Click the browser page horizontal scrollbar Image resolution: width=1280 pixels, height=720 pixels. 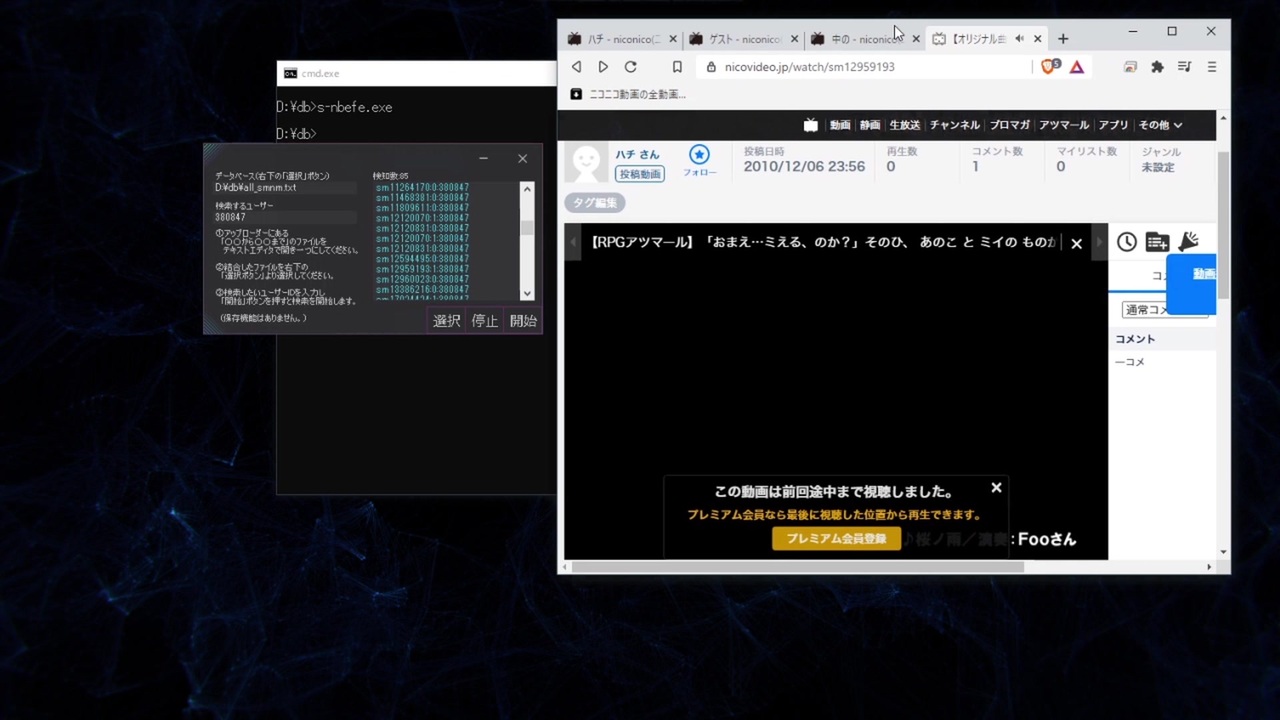tap(798, 567)
